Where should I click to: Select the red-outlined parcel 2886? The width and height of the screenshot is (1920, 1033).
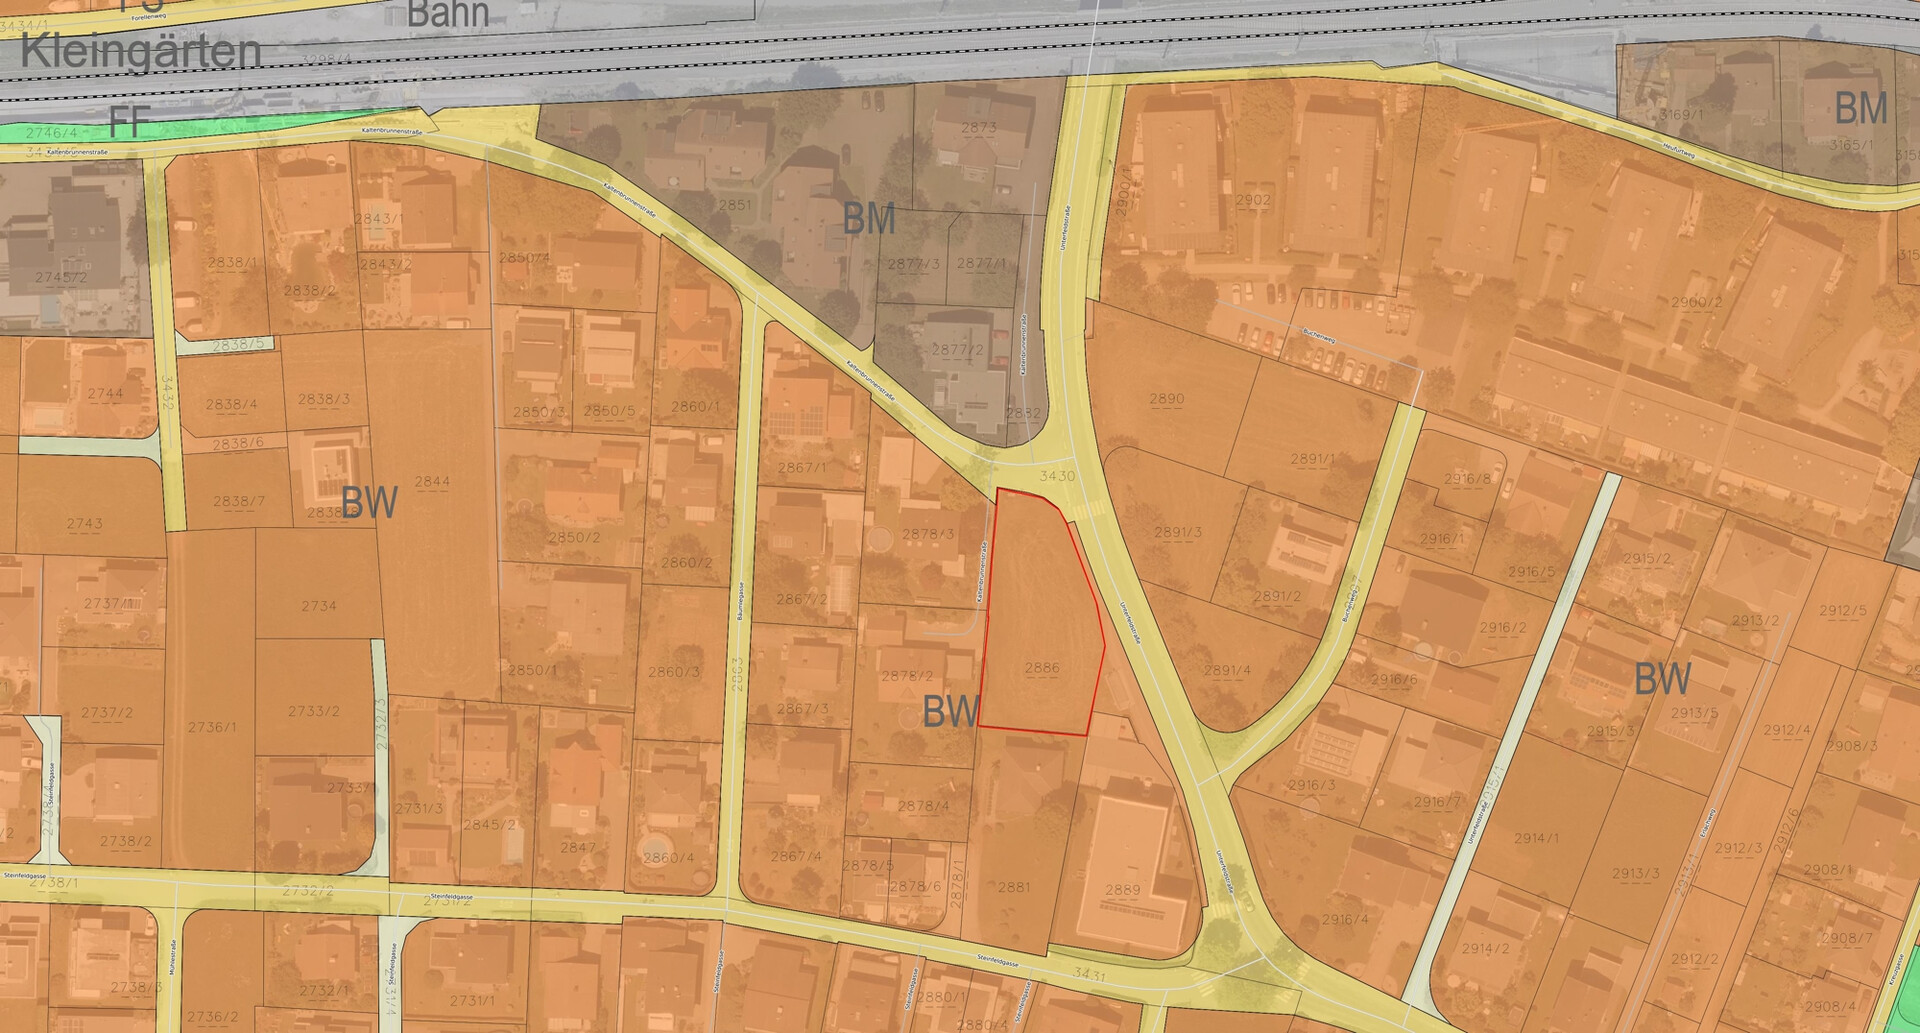coord(1040,620)
